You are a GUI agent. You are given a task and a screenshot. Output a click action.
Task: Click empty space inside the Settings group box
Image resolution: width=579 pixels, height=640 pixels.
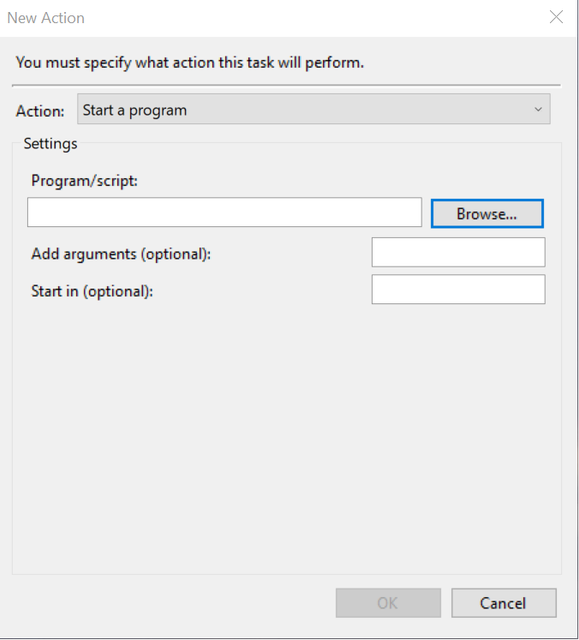pyautogui.click(x=286, y=429)
